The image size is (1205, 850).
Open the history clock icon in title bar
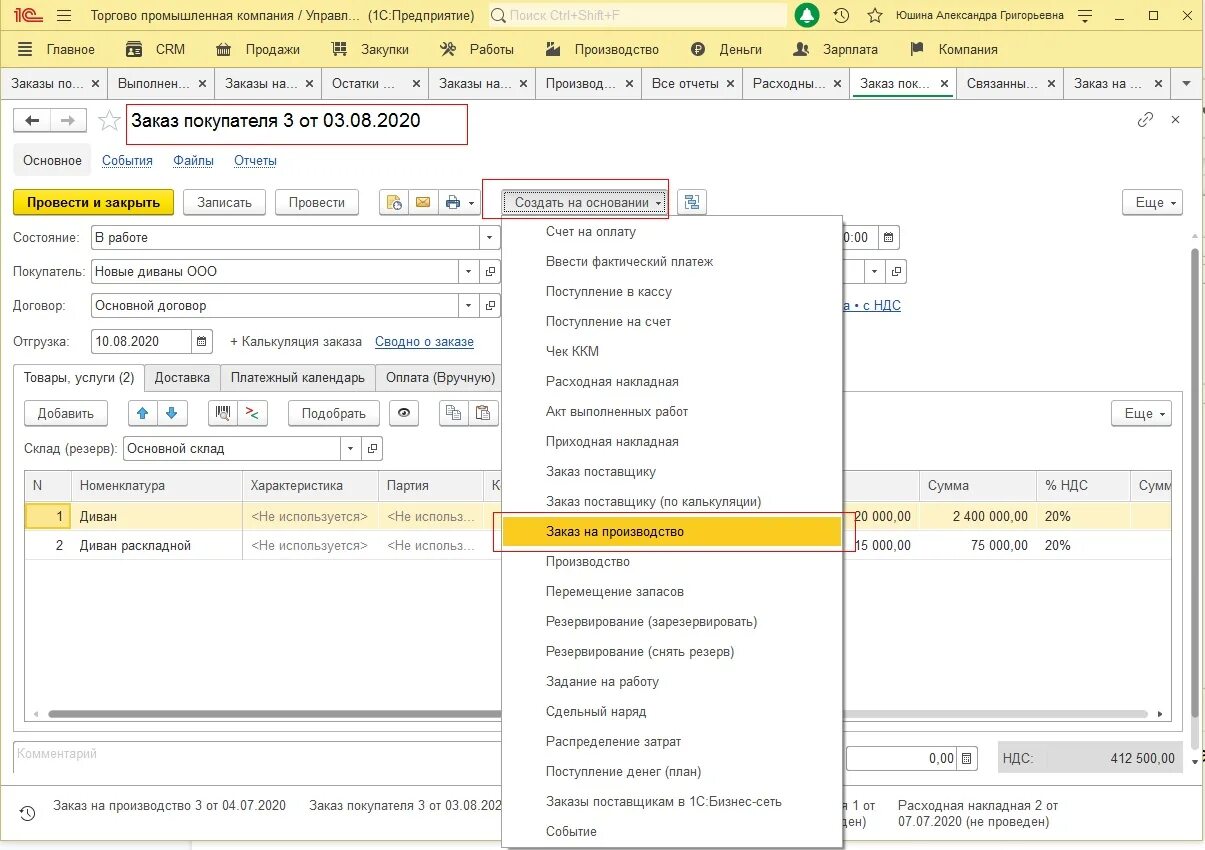(841, 16)
